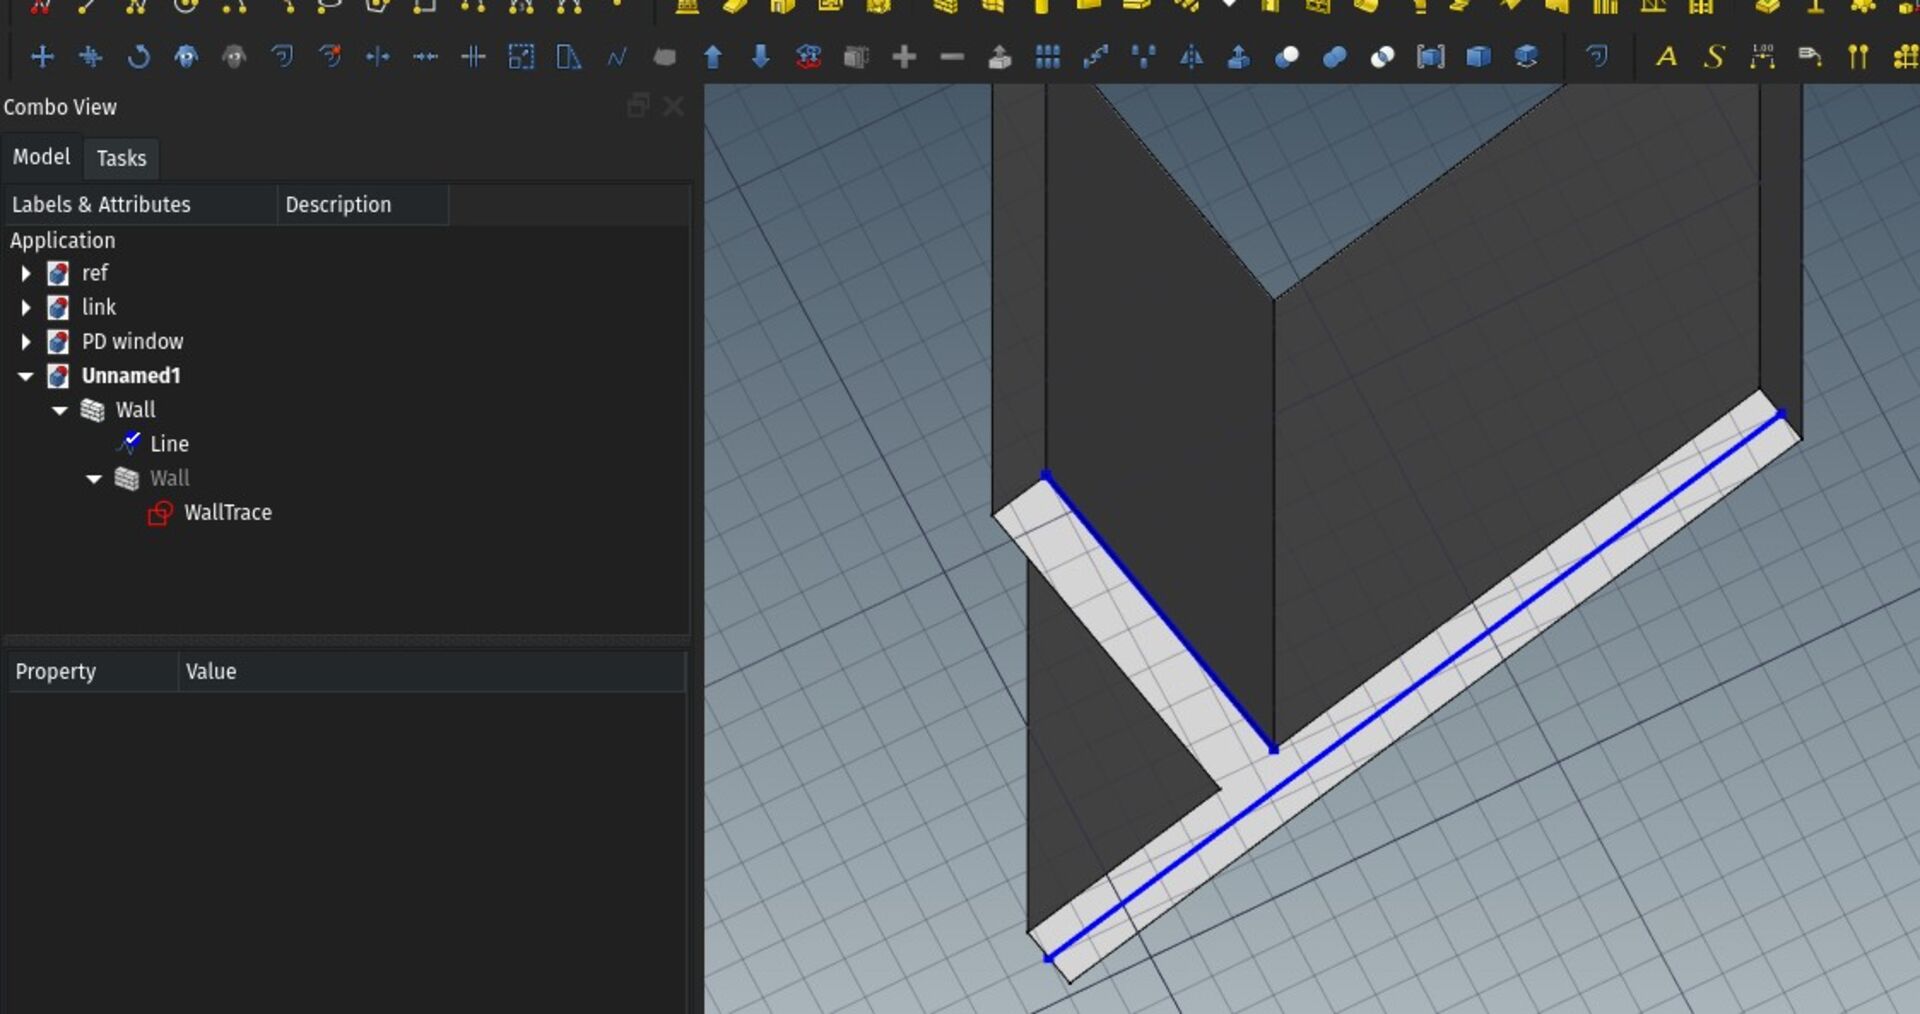Viewport: 1920px width, 1014px height.
Task: Click the Rotate tool circular arrow icon
Action: tap(138, 57)
